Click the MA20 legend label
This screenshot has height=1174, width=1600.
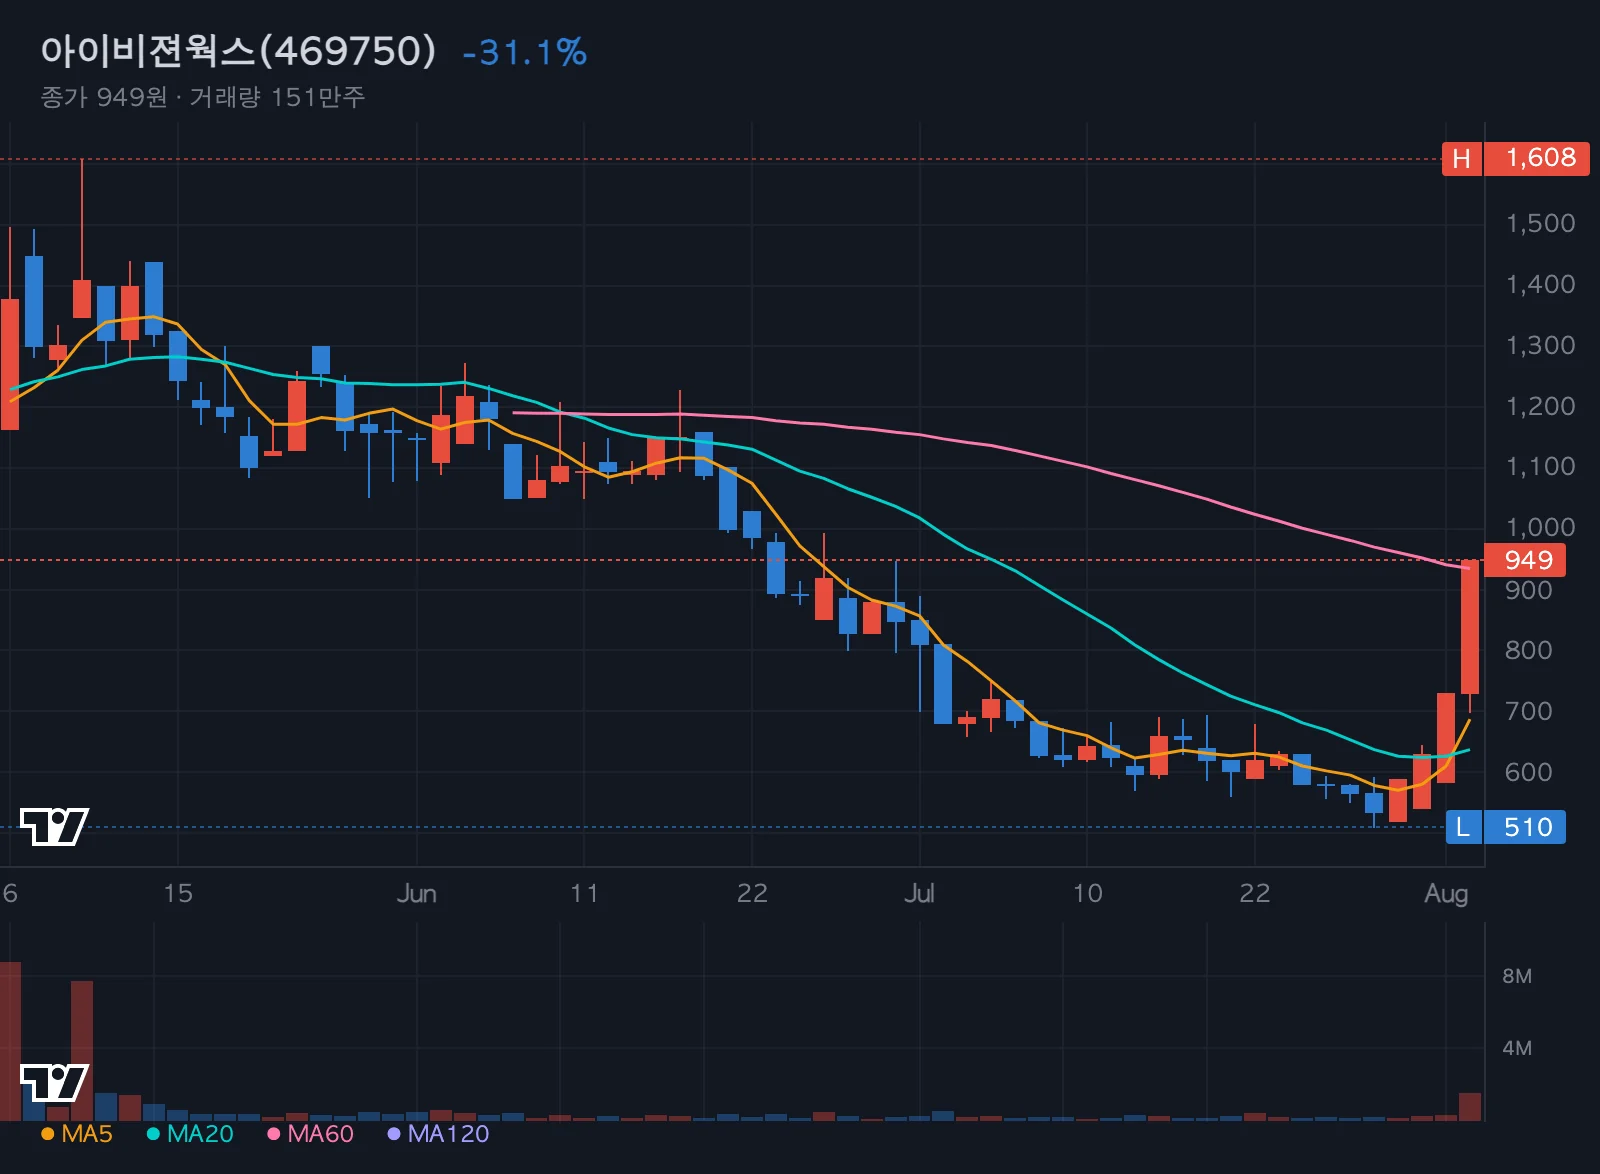200,1134
